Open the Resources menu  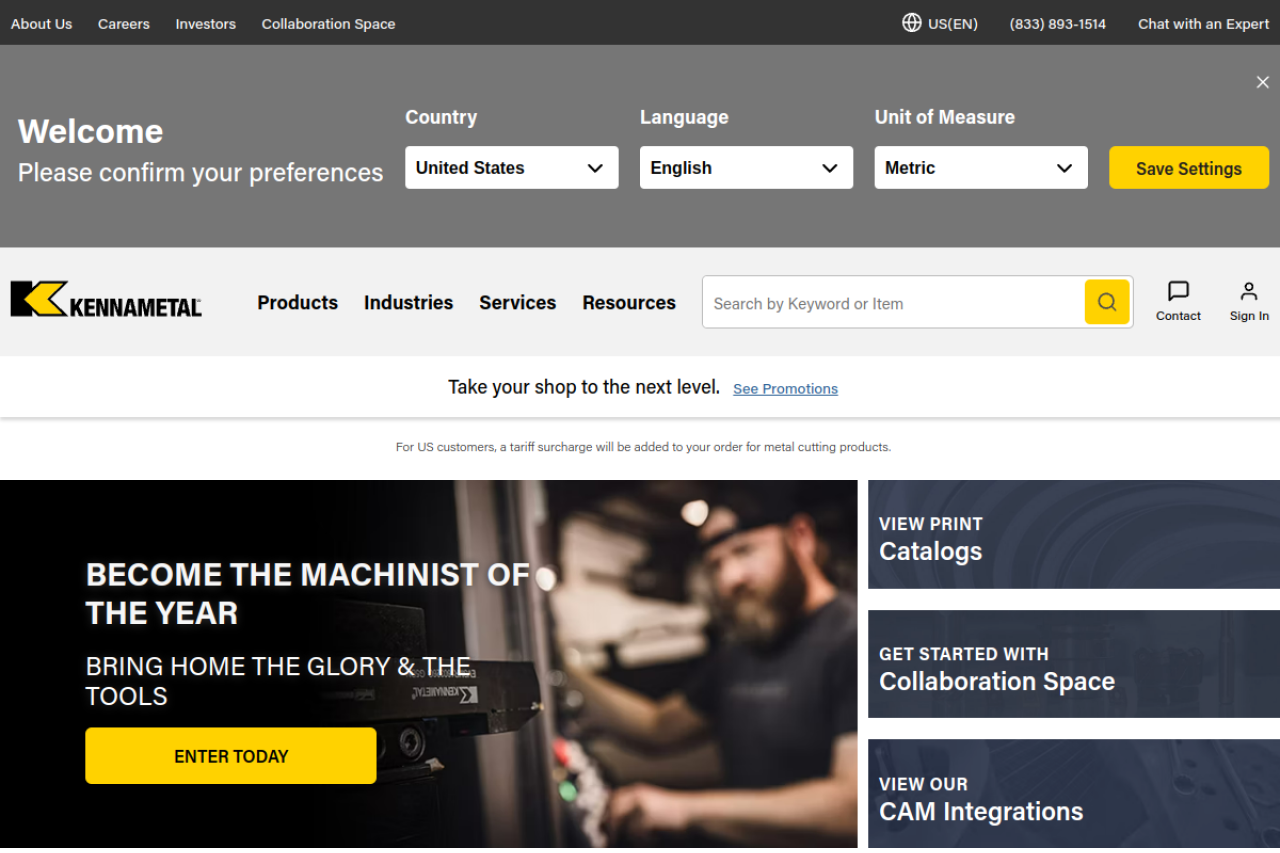[629, 302]
